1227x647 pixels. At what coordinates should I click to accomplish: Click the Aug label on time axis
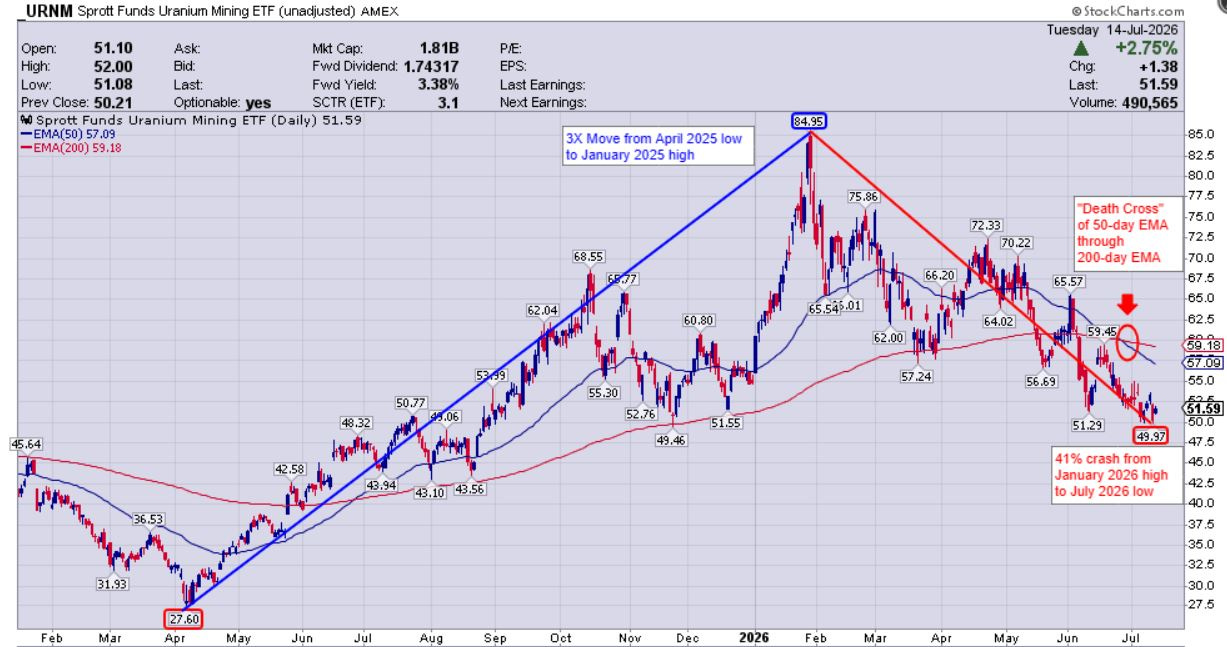coord(431,636)
